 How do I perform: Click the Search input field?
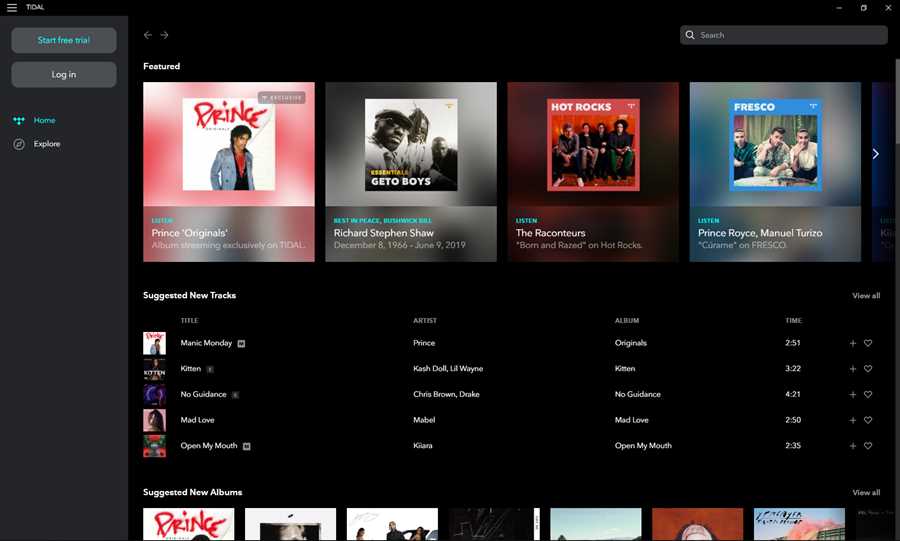click(784, 35)
